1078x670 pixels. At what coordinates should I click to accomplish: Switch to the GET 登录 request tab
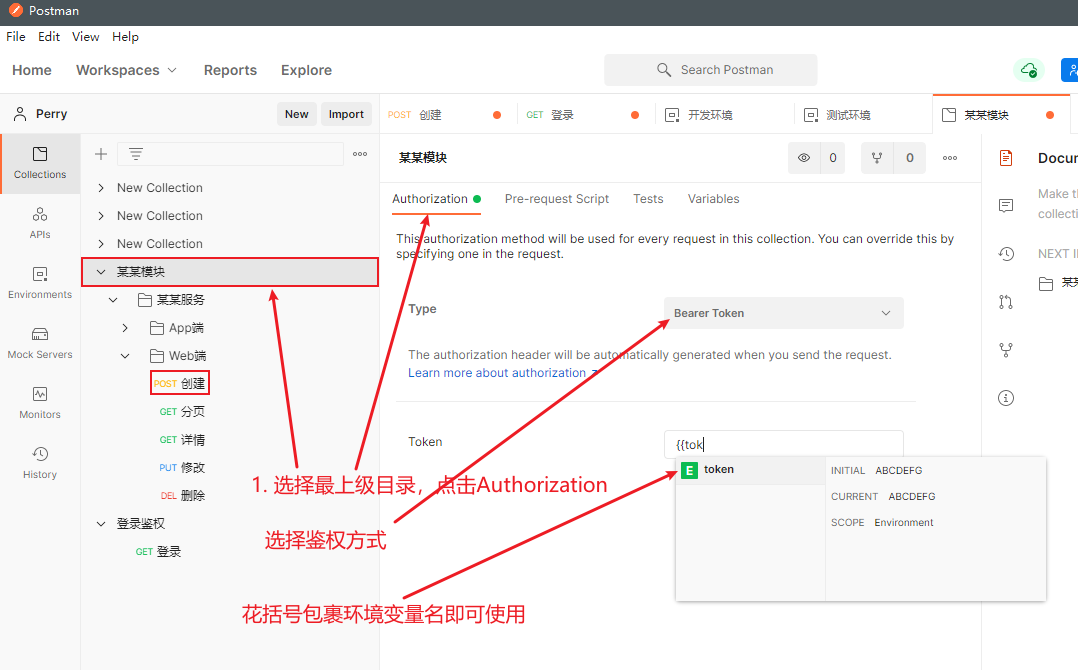point(584,115)
